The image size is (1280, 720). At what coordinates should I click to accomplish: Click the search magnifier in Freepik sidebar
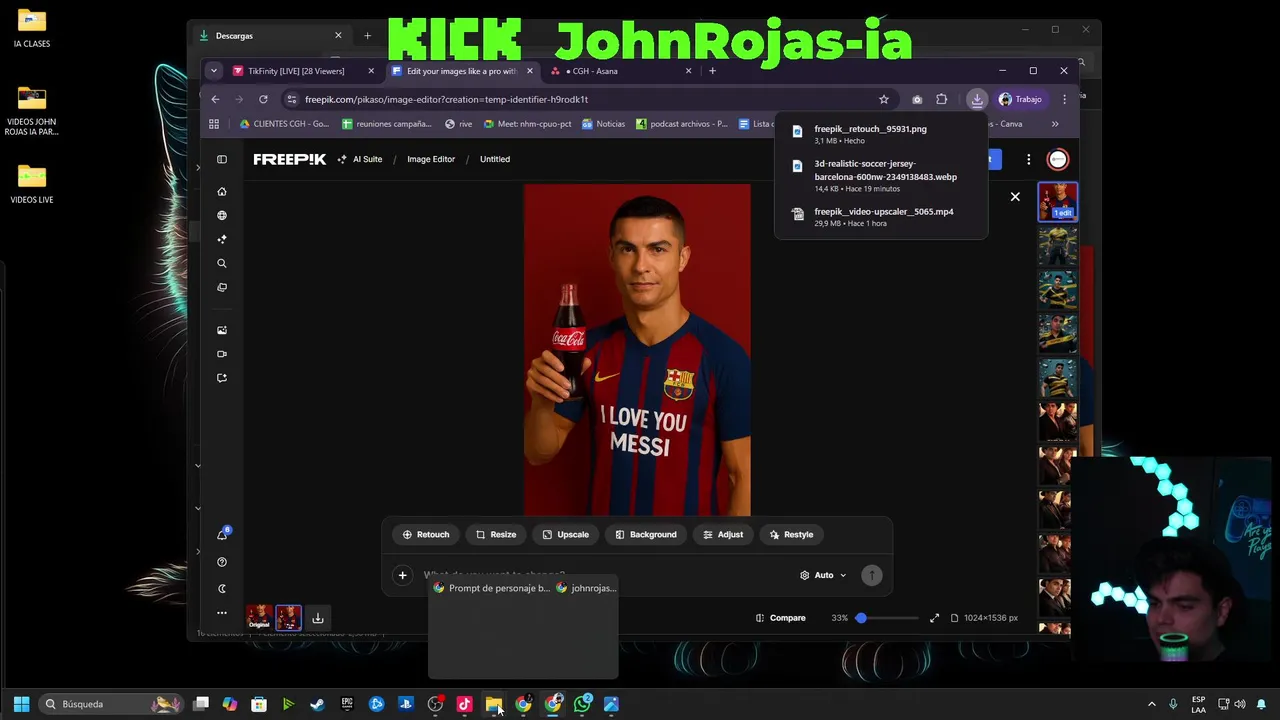(222, 263)
